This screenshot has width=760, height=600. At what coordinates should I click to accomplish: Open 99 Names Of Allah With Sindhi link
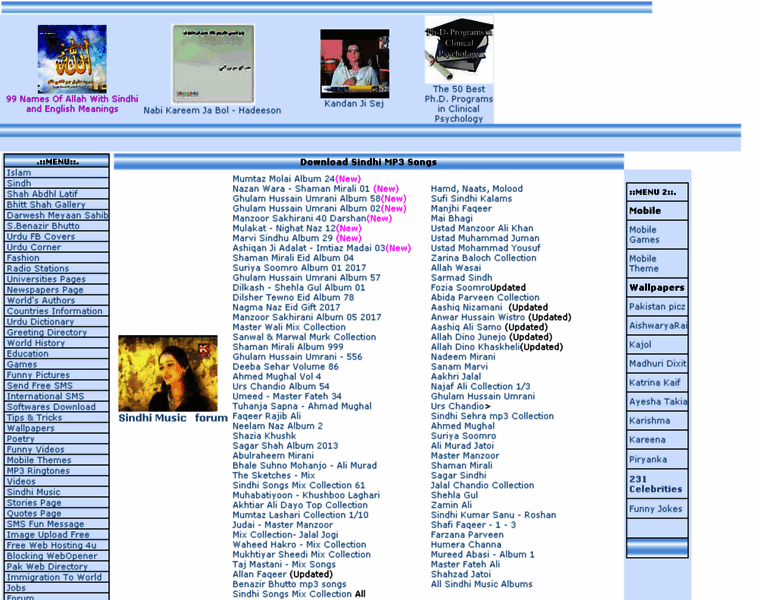tap(72, 104)
